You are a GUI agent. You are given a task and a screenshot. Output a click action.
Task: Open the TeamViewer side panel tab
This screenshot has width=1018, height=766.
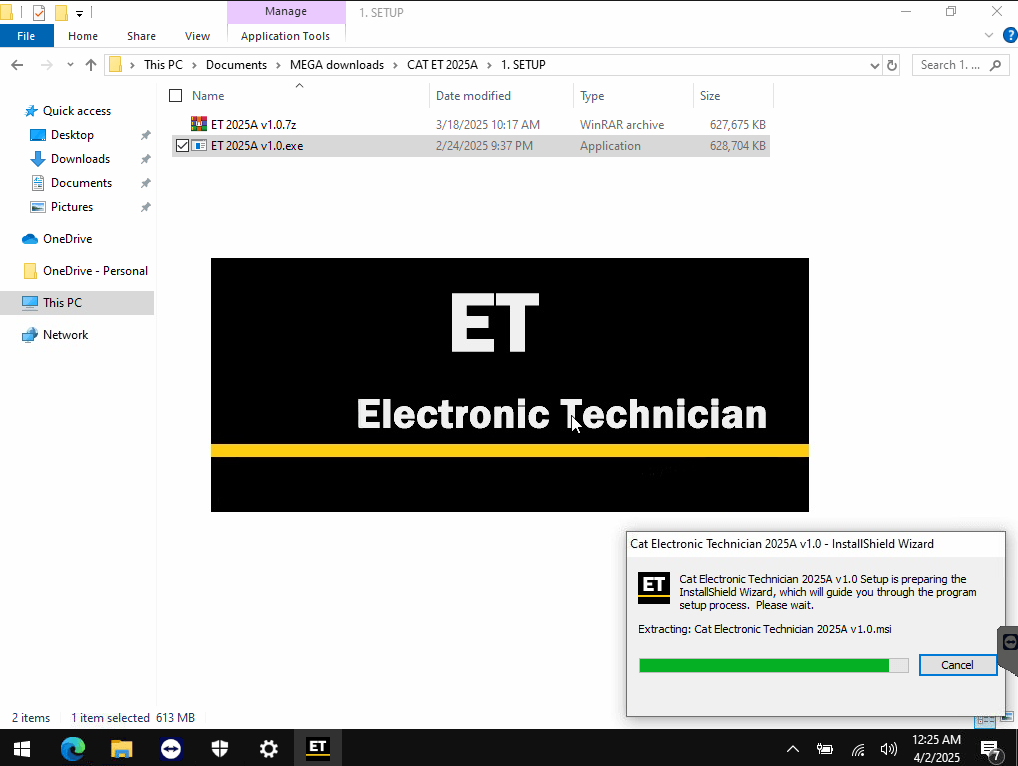coord(1009,643)
